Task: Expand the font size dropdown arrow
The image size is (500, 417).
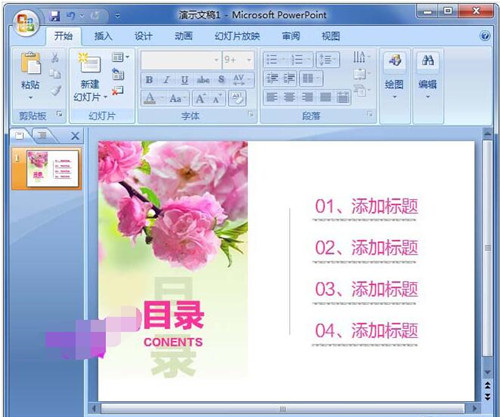Action: 249,60
